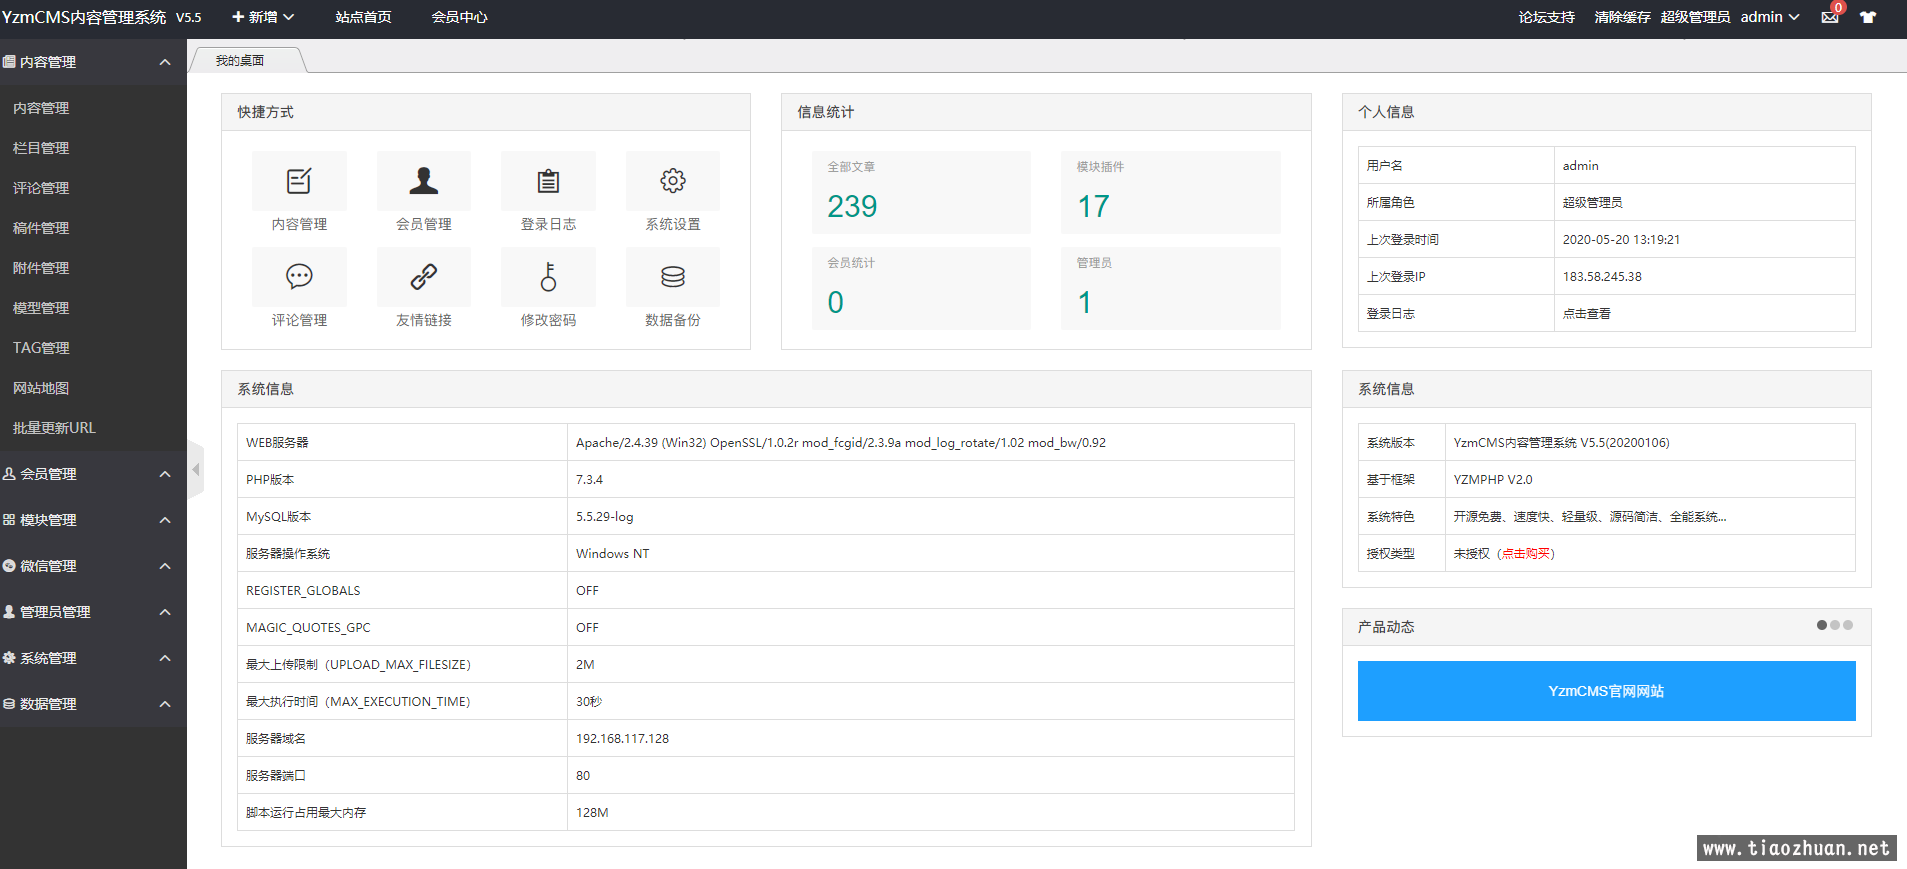Select 稿件管理 in the sidebar menu

41,228
